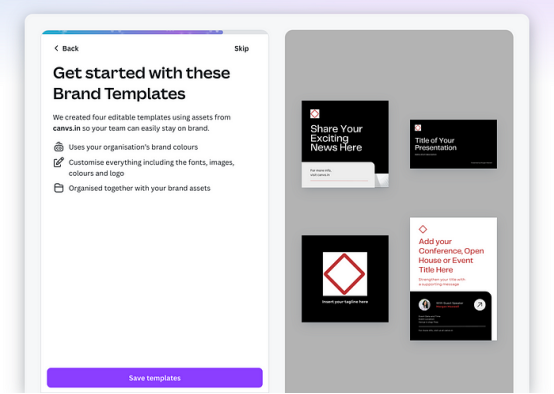Click the guest speaker avatar on event template

[x=424, y=305]
